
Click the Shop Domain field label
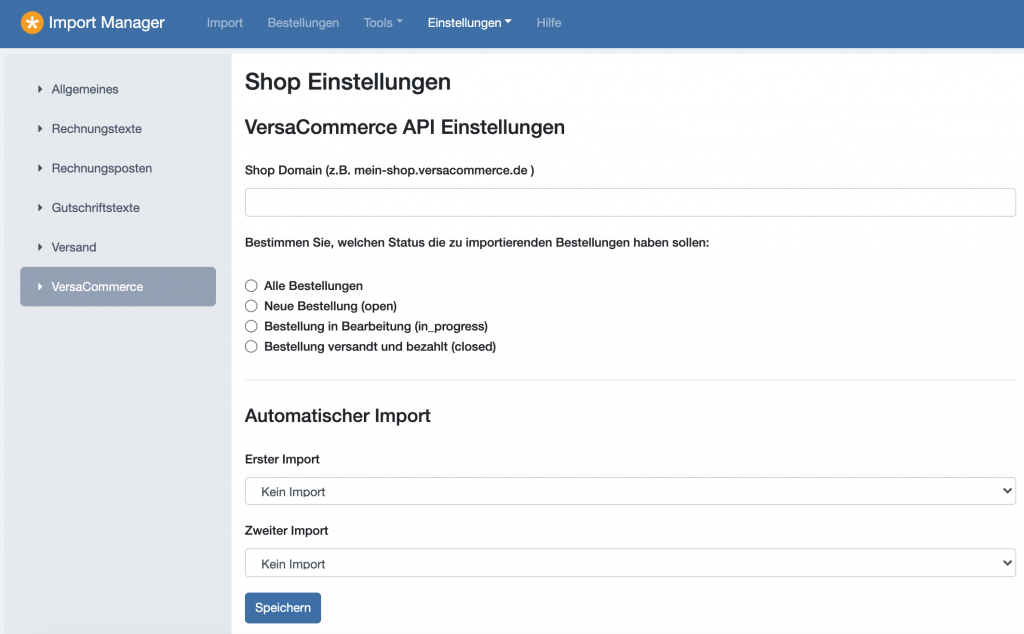[x=389, y=170]
